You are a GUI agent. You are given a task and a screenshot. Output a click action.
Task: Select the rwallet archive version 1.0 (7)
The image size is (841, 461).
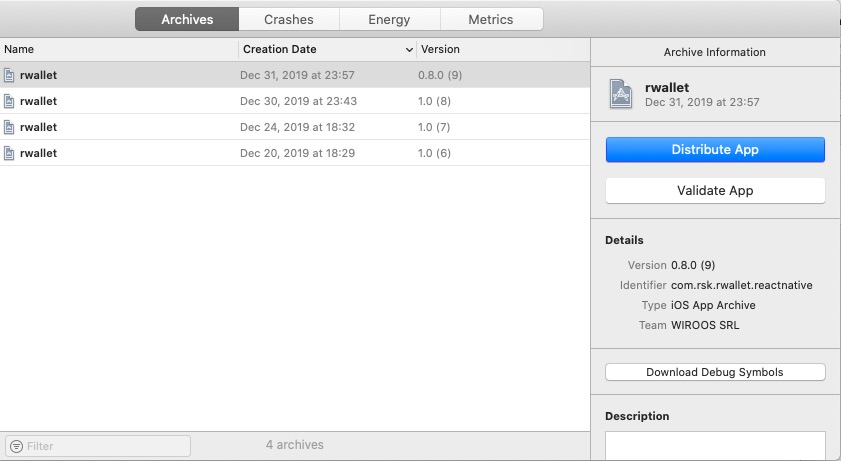point(294,127)
